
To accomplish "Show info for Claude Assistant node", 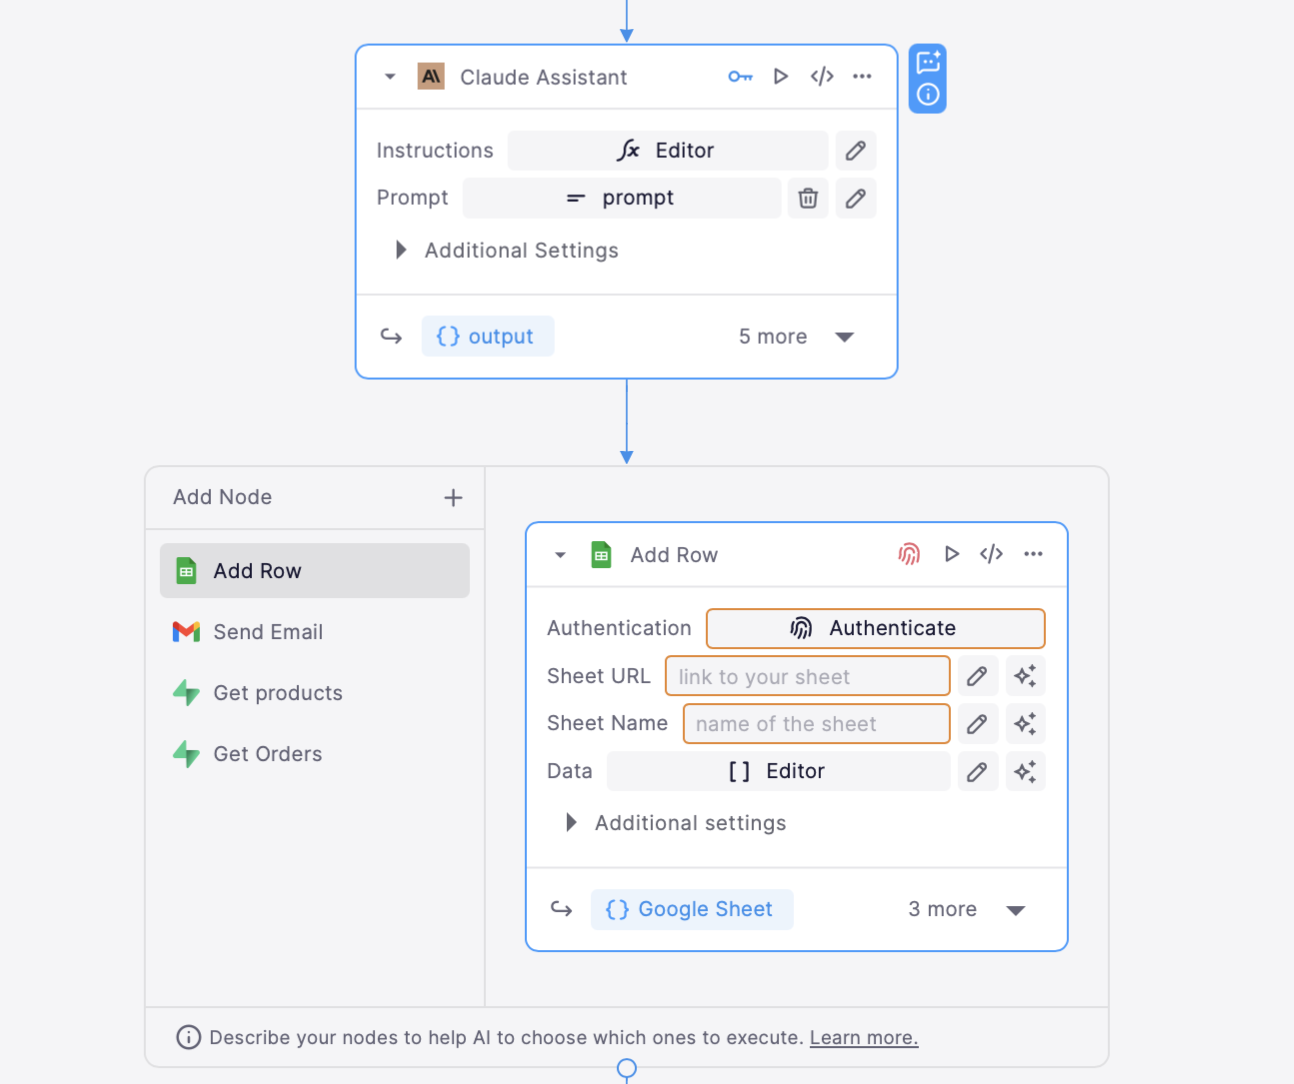I will pyautogui.click(x=928, y=95).
